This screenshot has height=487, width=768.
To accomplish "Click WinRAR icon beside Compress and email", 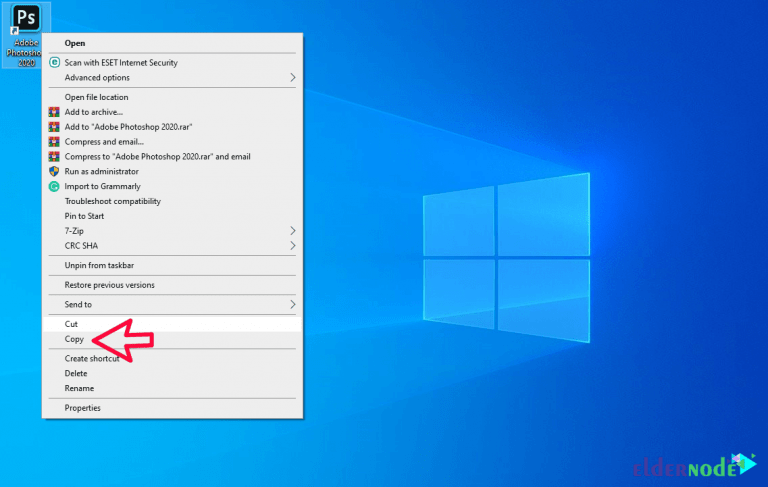I will pyautogui.click(x=54, y=142).
